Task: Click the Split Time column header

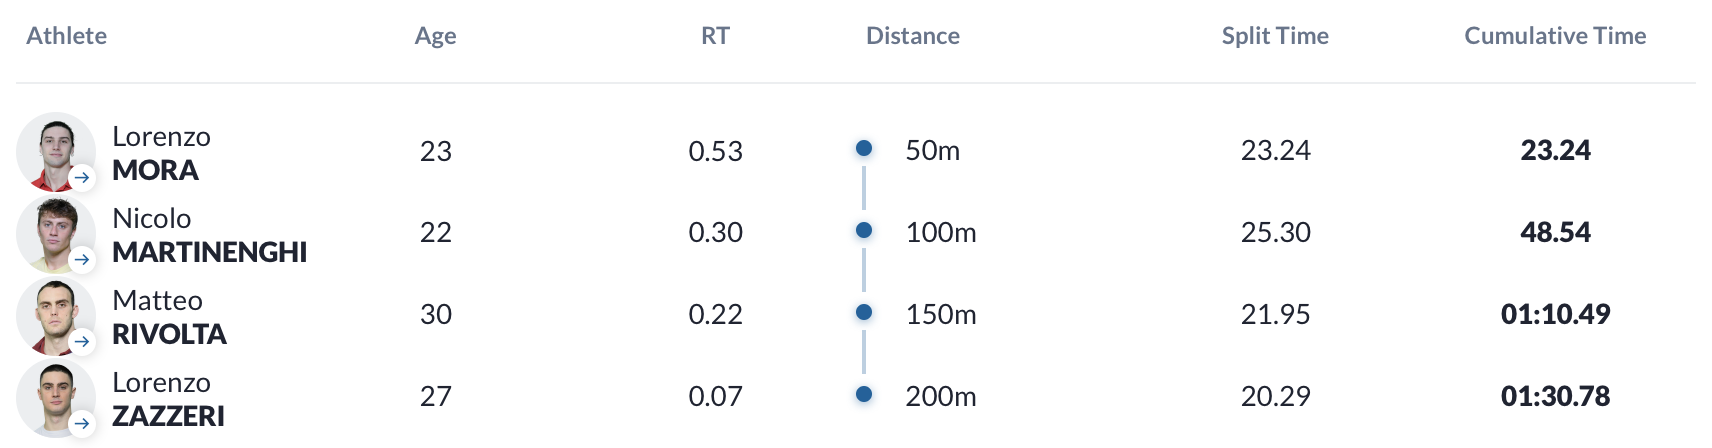Action: click(x=1275, y=36)
